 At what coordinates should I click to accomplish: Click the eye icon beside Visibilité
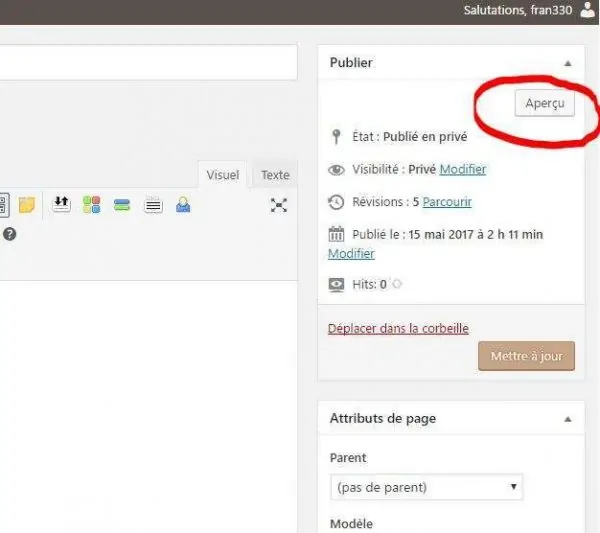(336, 170)
